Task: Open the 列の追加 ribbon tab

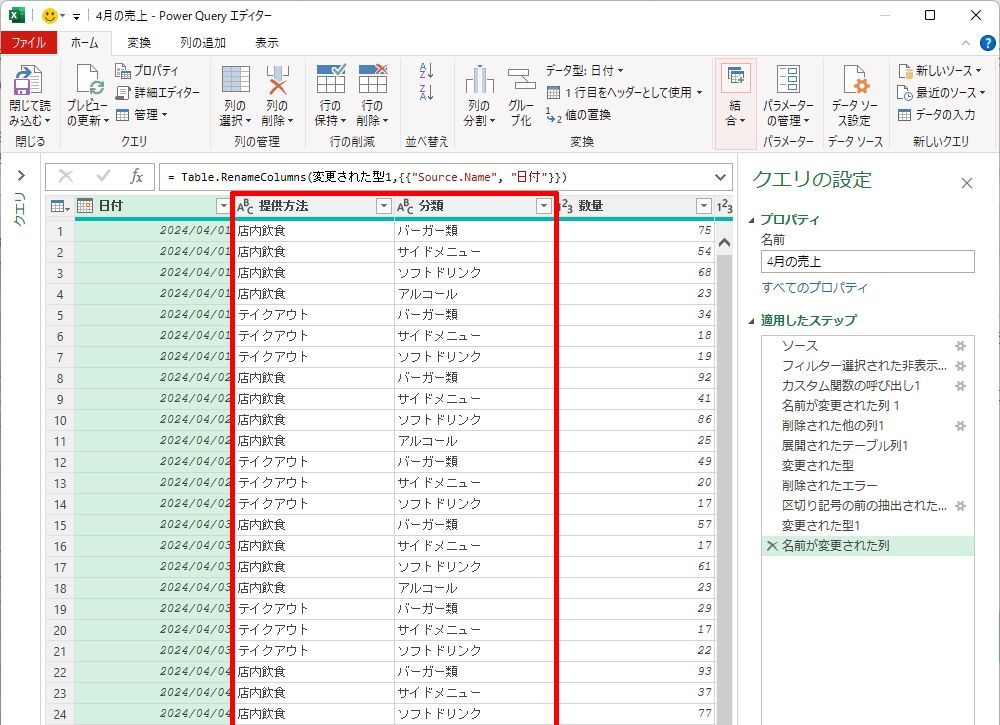Action: 203,43
